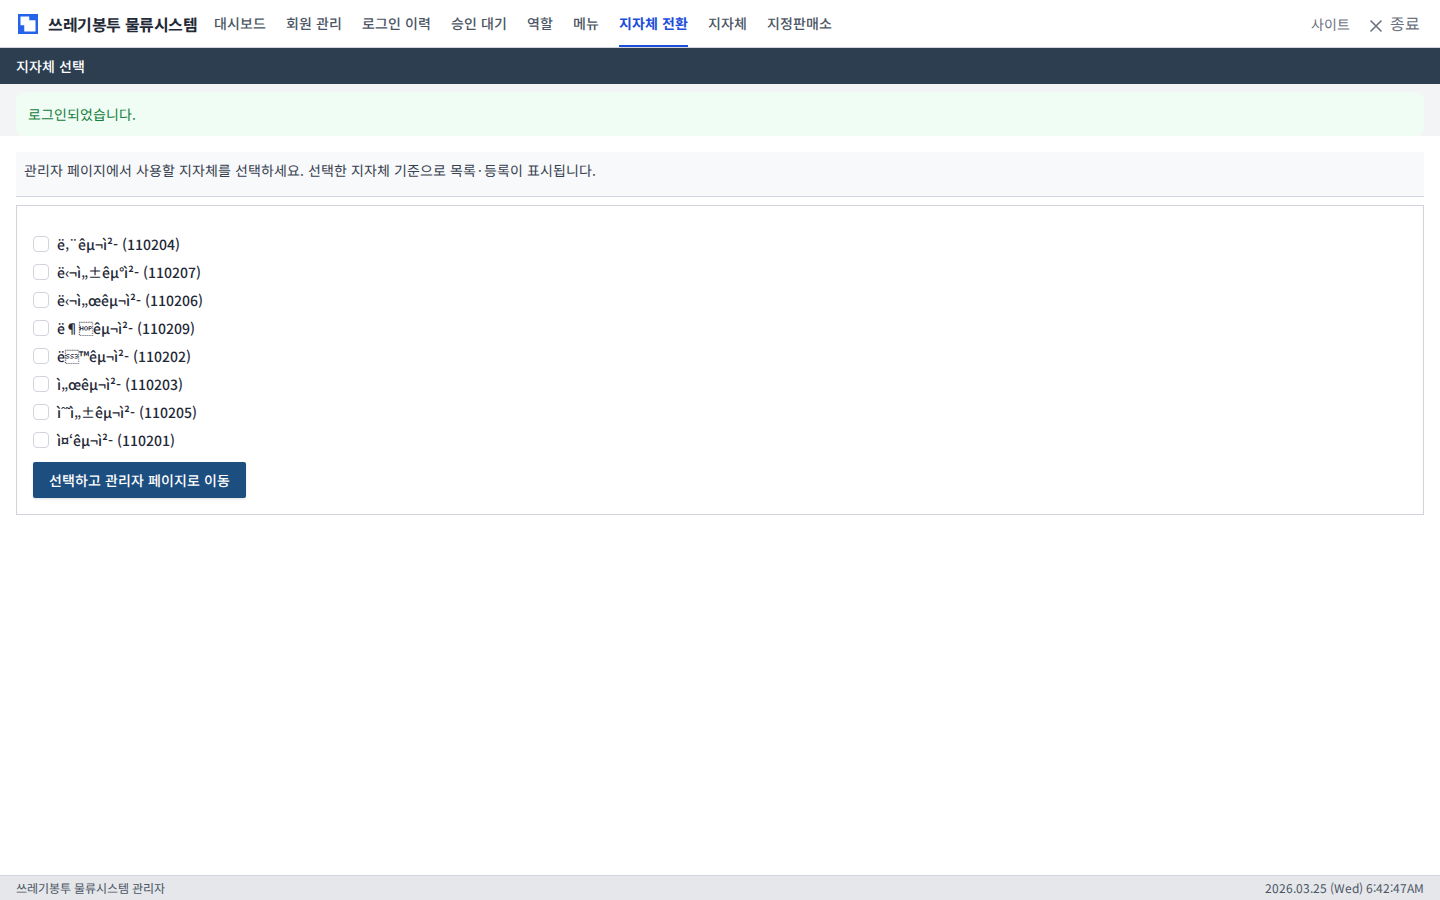Click the X icon beside 종료
Viewport: 1440px width, 900px height.
point(1376,25)
